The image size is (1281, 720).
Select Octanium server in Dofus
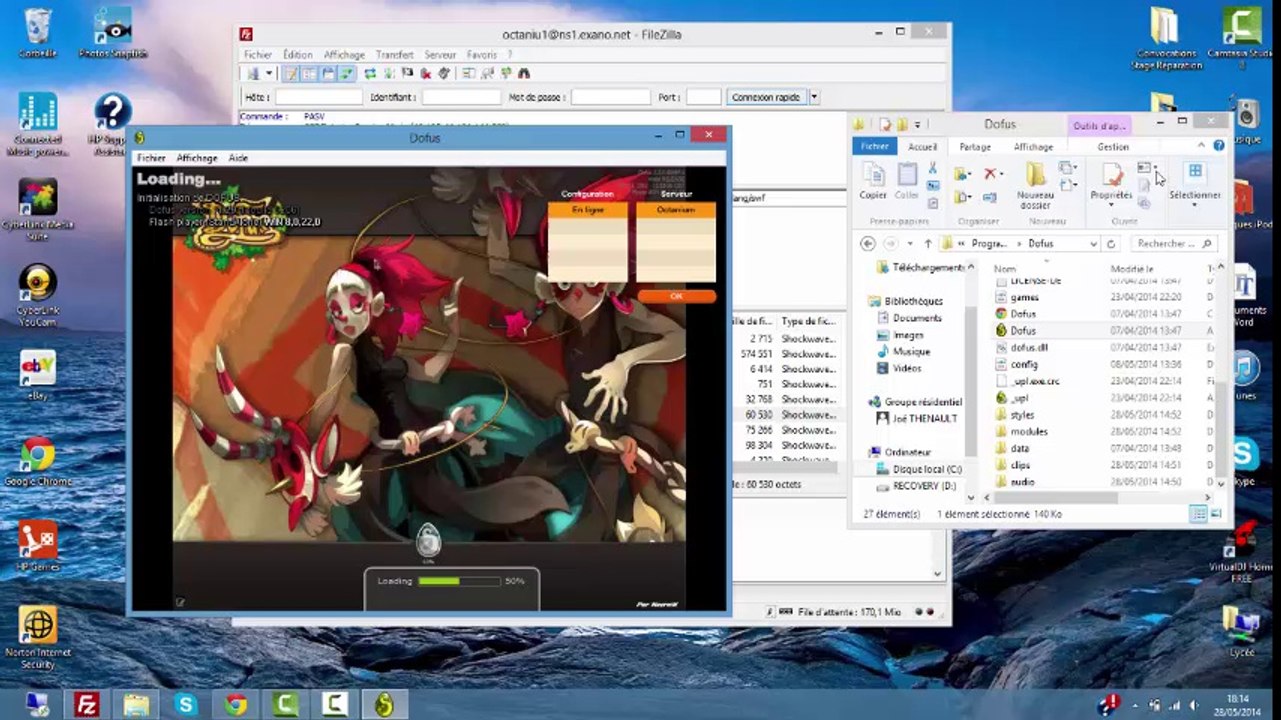(x=676, y=210)
